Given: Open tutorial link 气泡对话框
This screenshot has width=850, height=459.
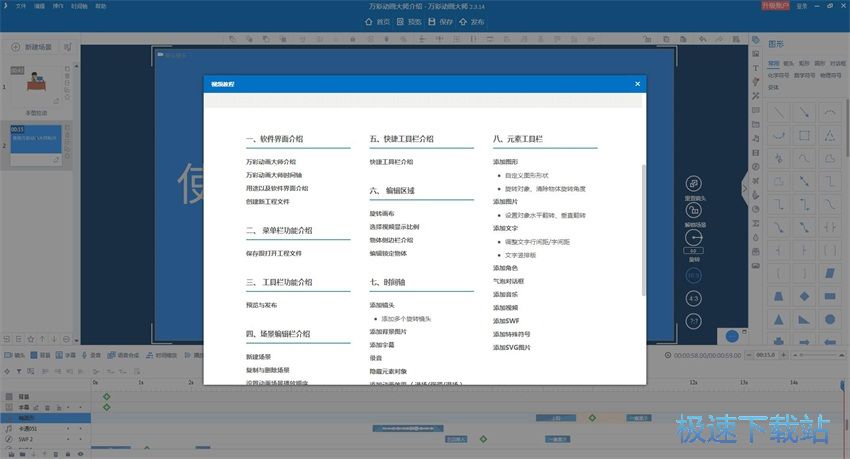Looking at the screenshot, I should 508,281.
